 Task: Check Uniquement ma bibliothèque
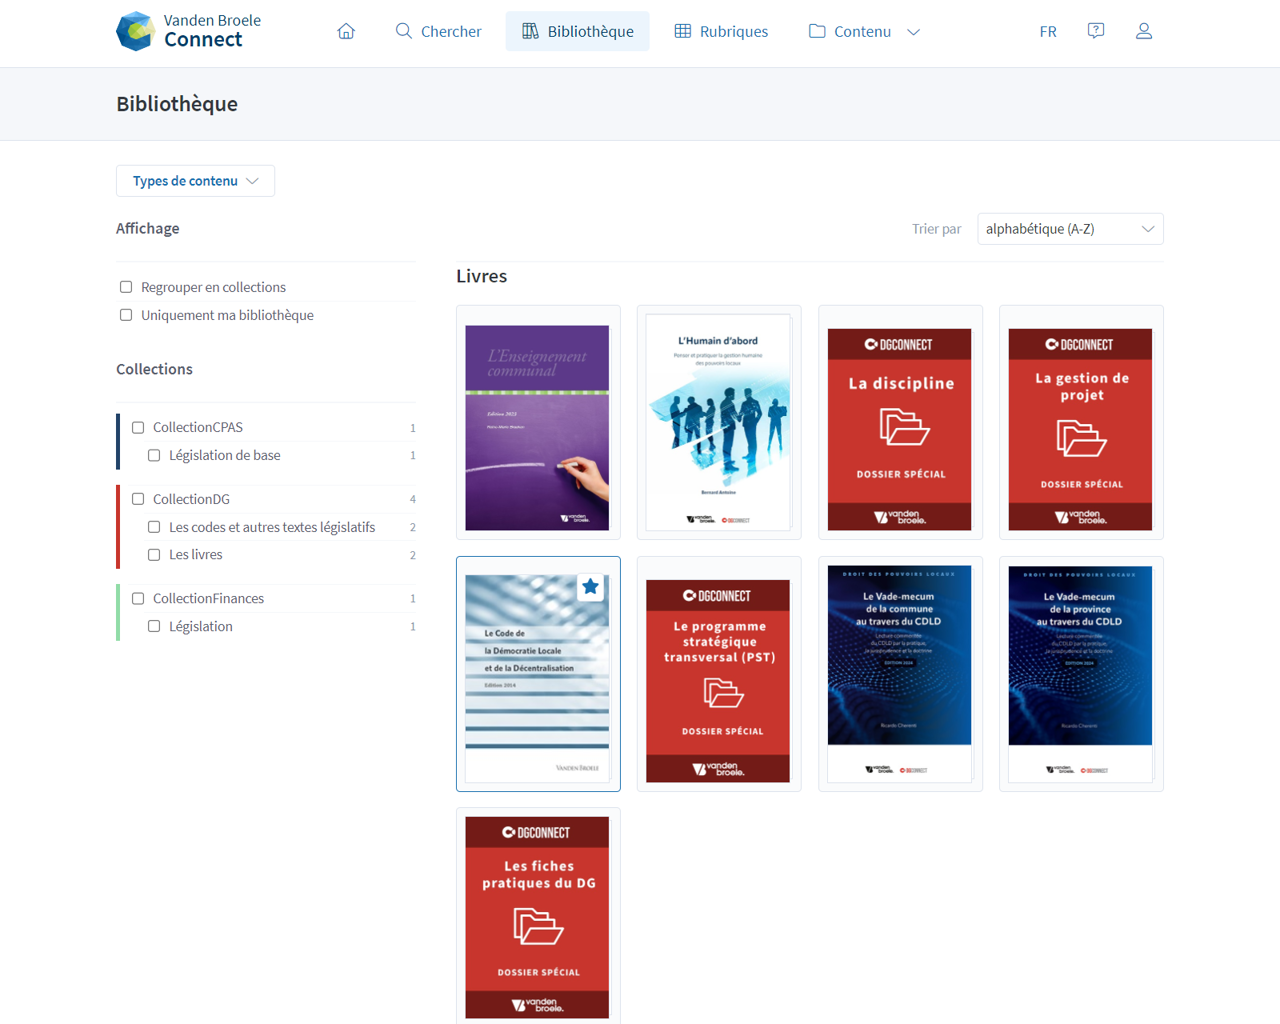click(x=126, y=315)
